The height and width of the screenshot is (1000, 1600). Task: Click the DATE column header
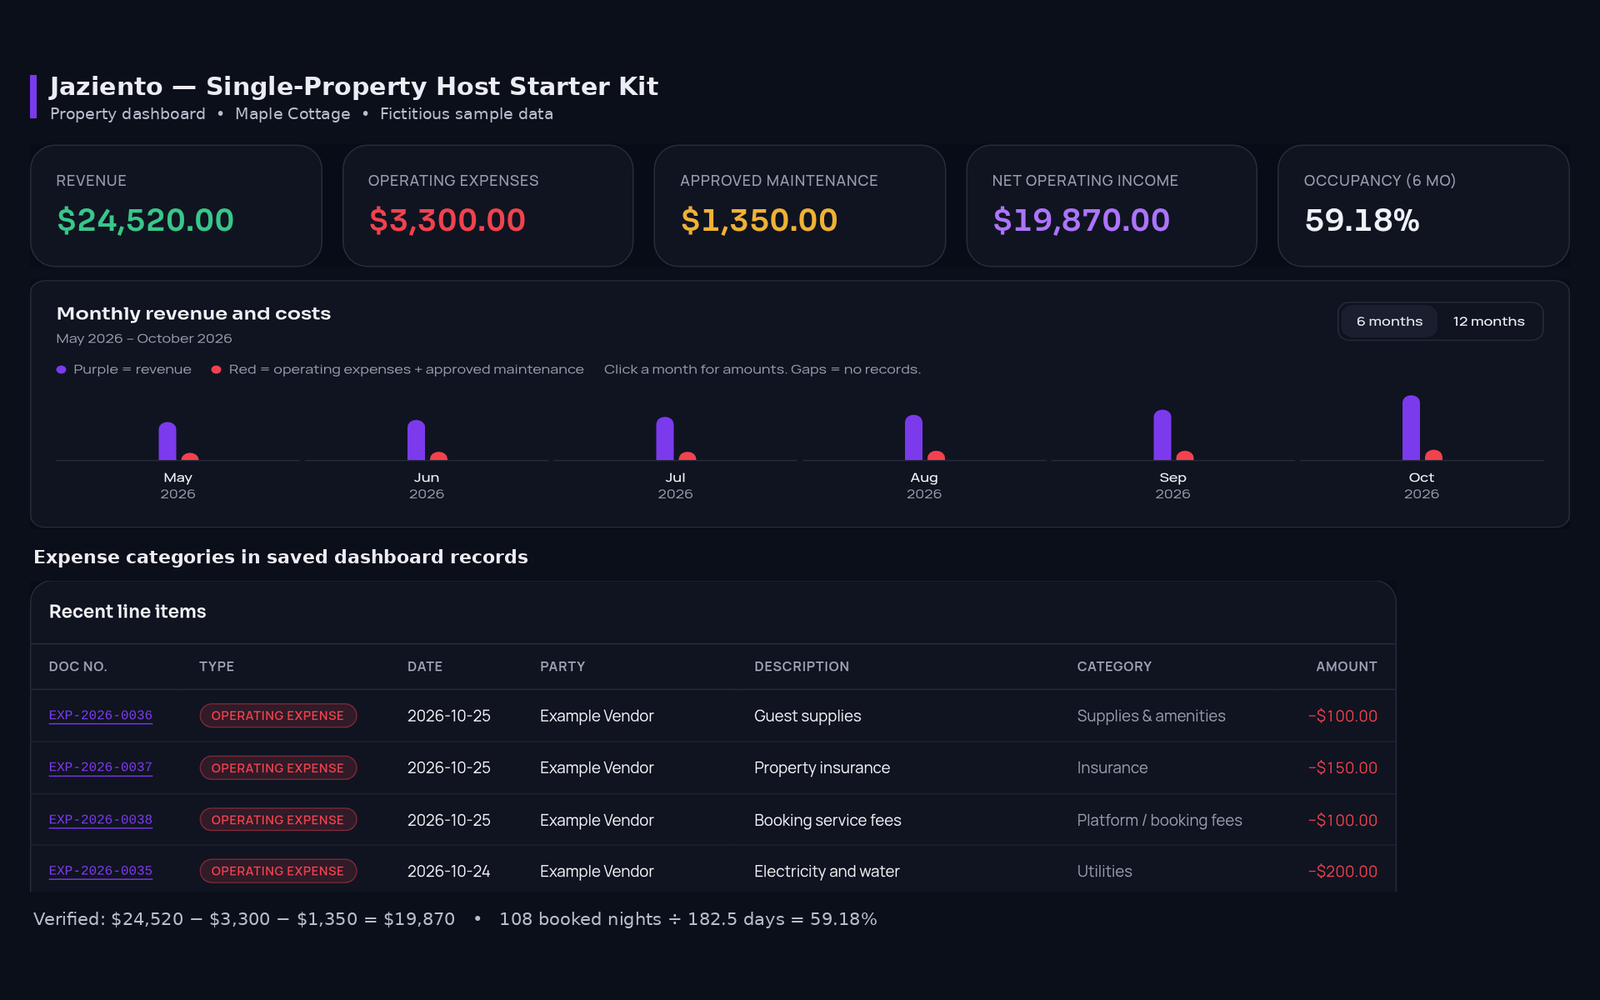tap(425, 666)
